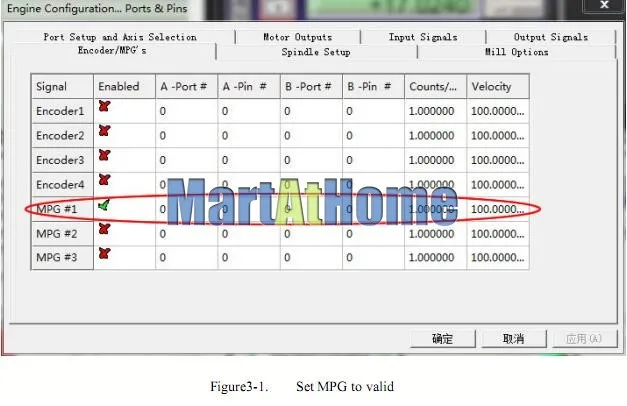Image resolution: width=627 pixels, height=406 pixels.
Task: Edit MPG #3 A -Pin # cell
Action: coord(249,258)
